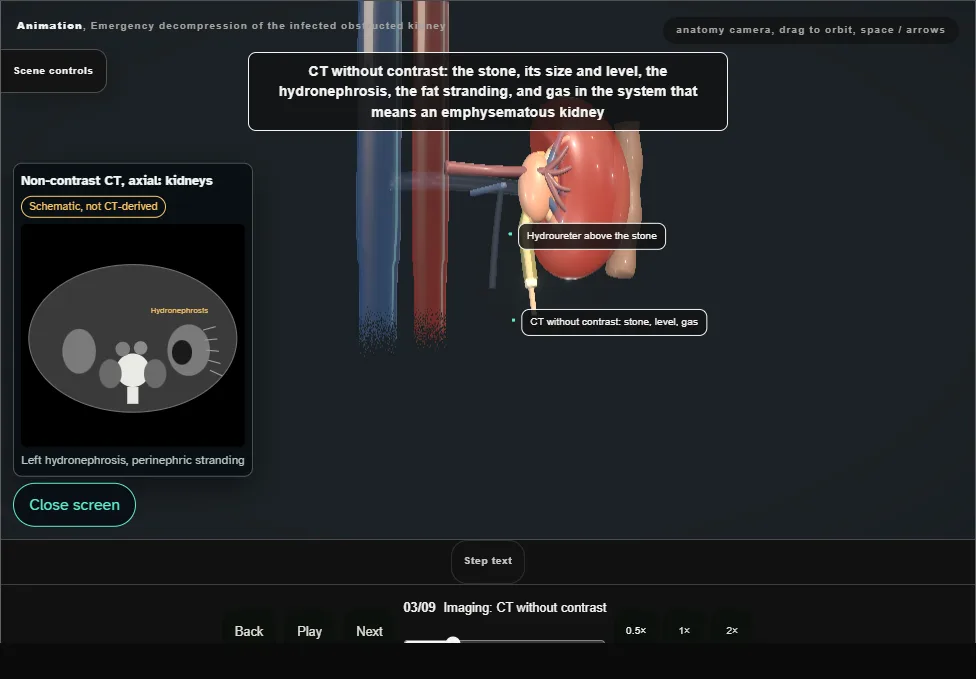Click the CT without contrast caption box
This screenshot has width=976, height=679.
click(x=488, y=91)
